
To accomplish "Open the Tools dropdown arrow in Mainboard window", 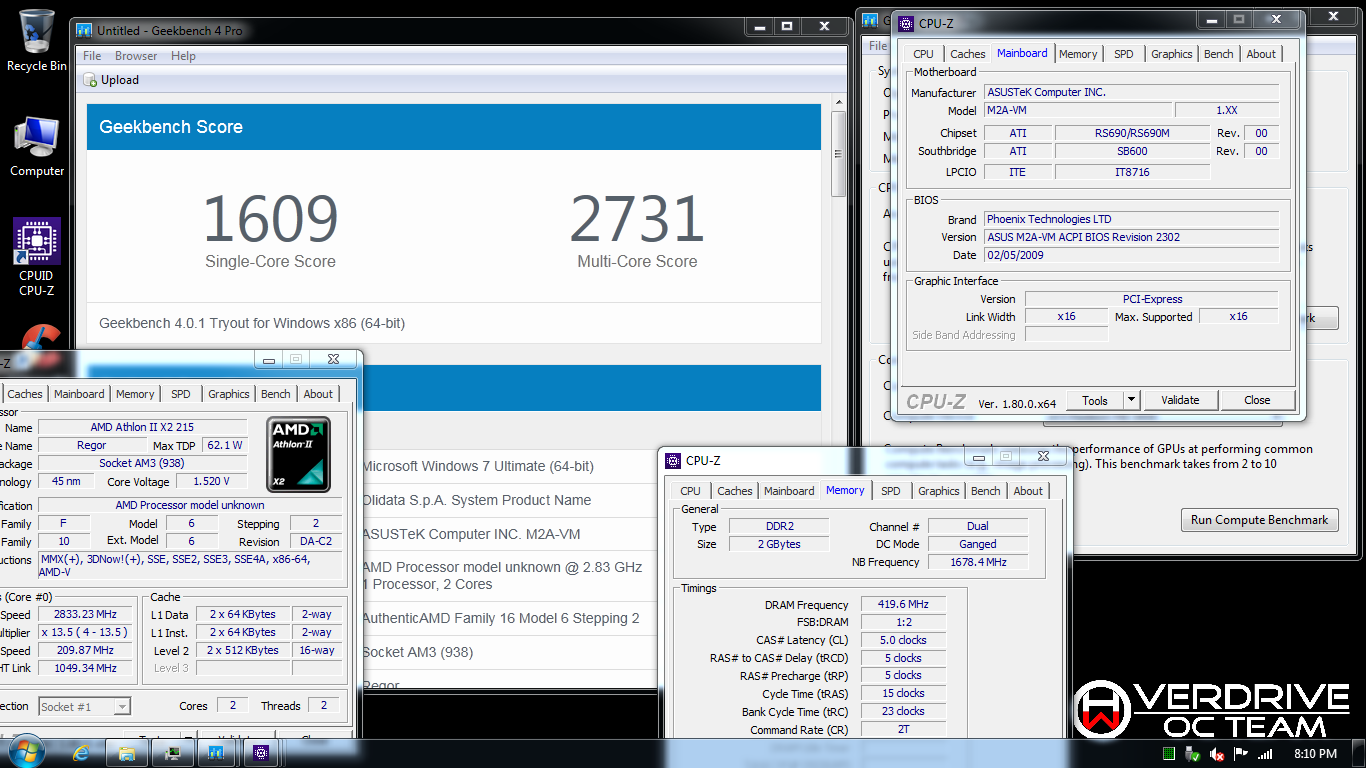I will tap(1132, 400).
